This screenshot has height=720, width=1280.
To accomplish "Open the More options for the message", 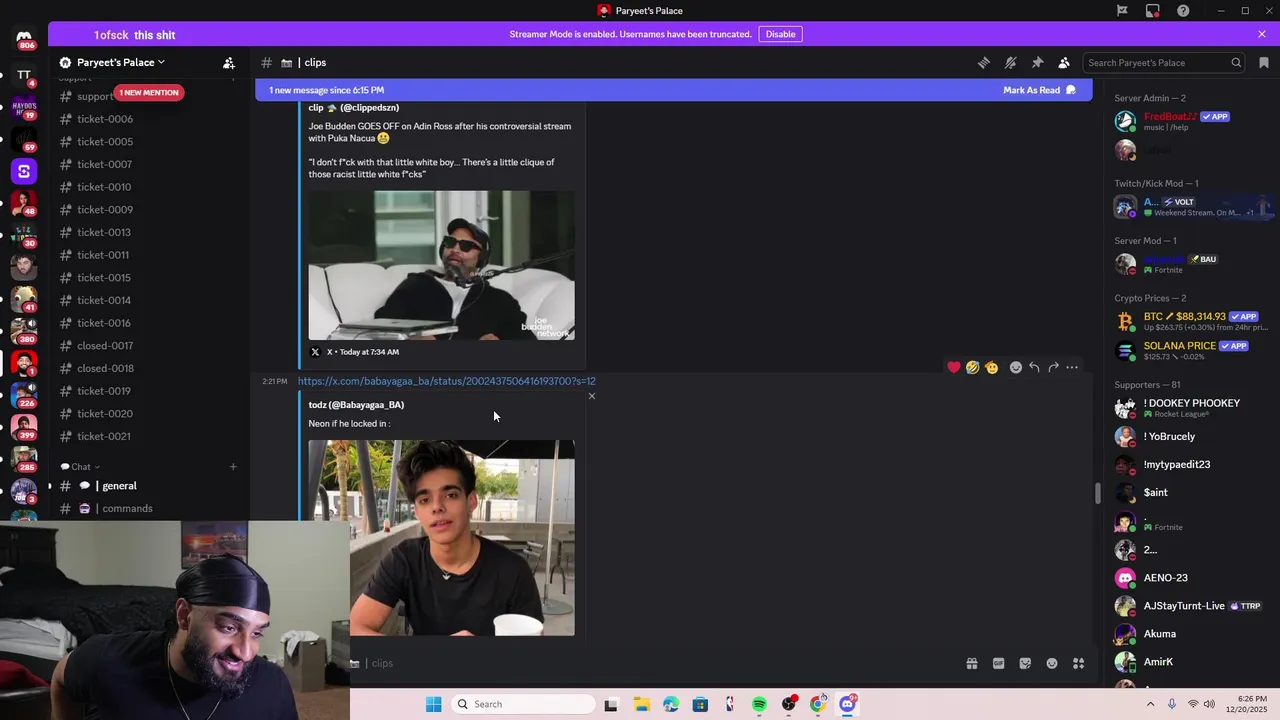I will pos(1072,367).
